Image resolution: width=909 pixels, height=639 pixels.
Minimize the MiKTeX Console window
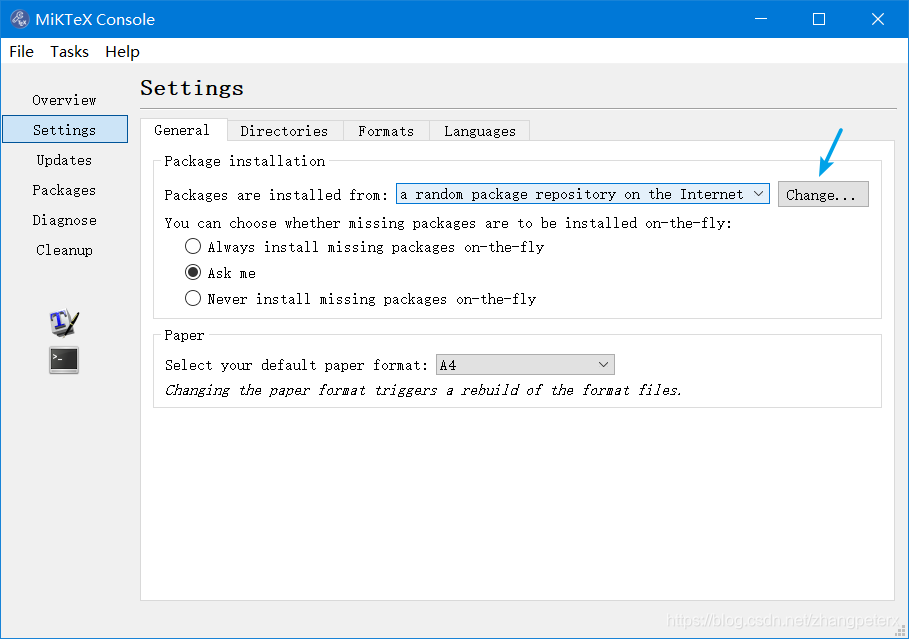761,19
